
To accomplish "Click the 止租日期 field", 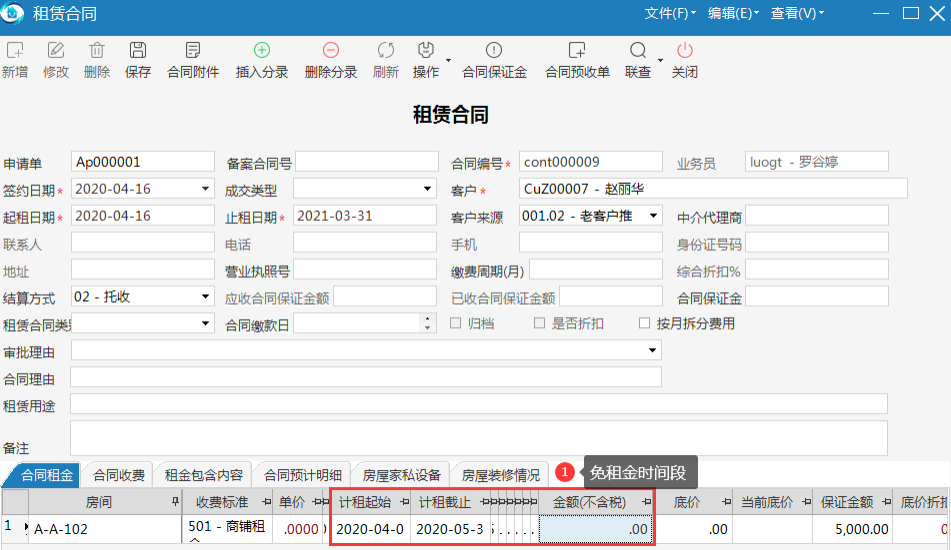I will pyautogui.click(x=365, y=216).
